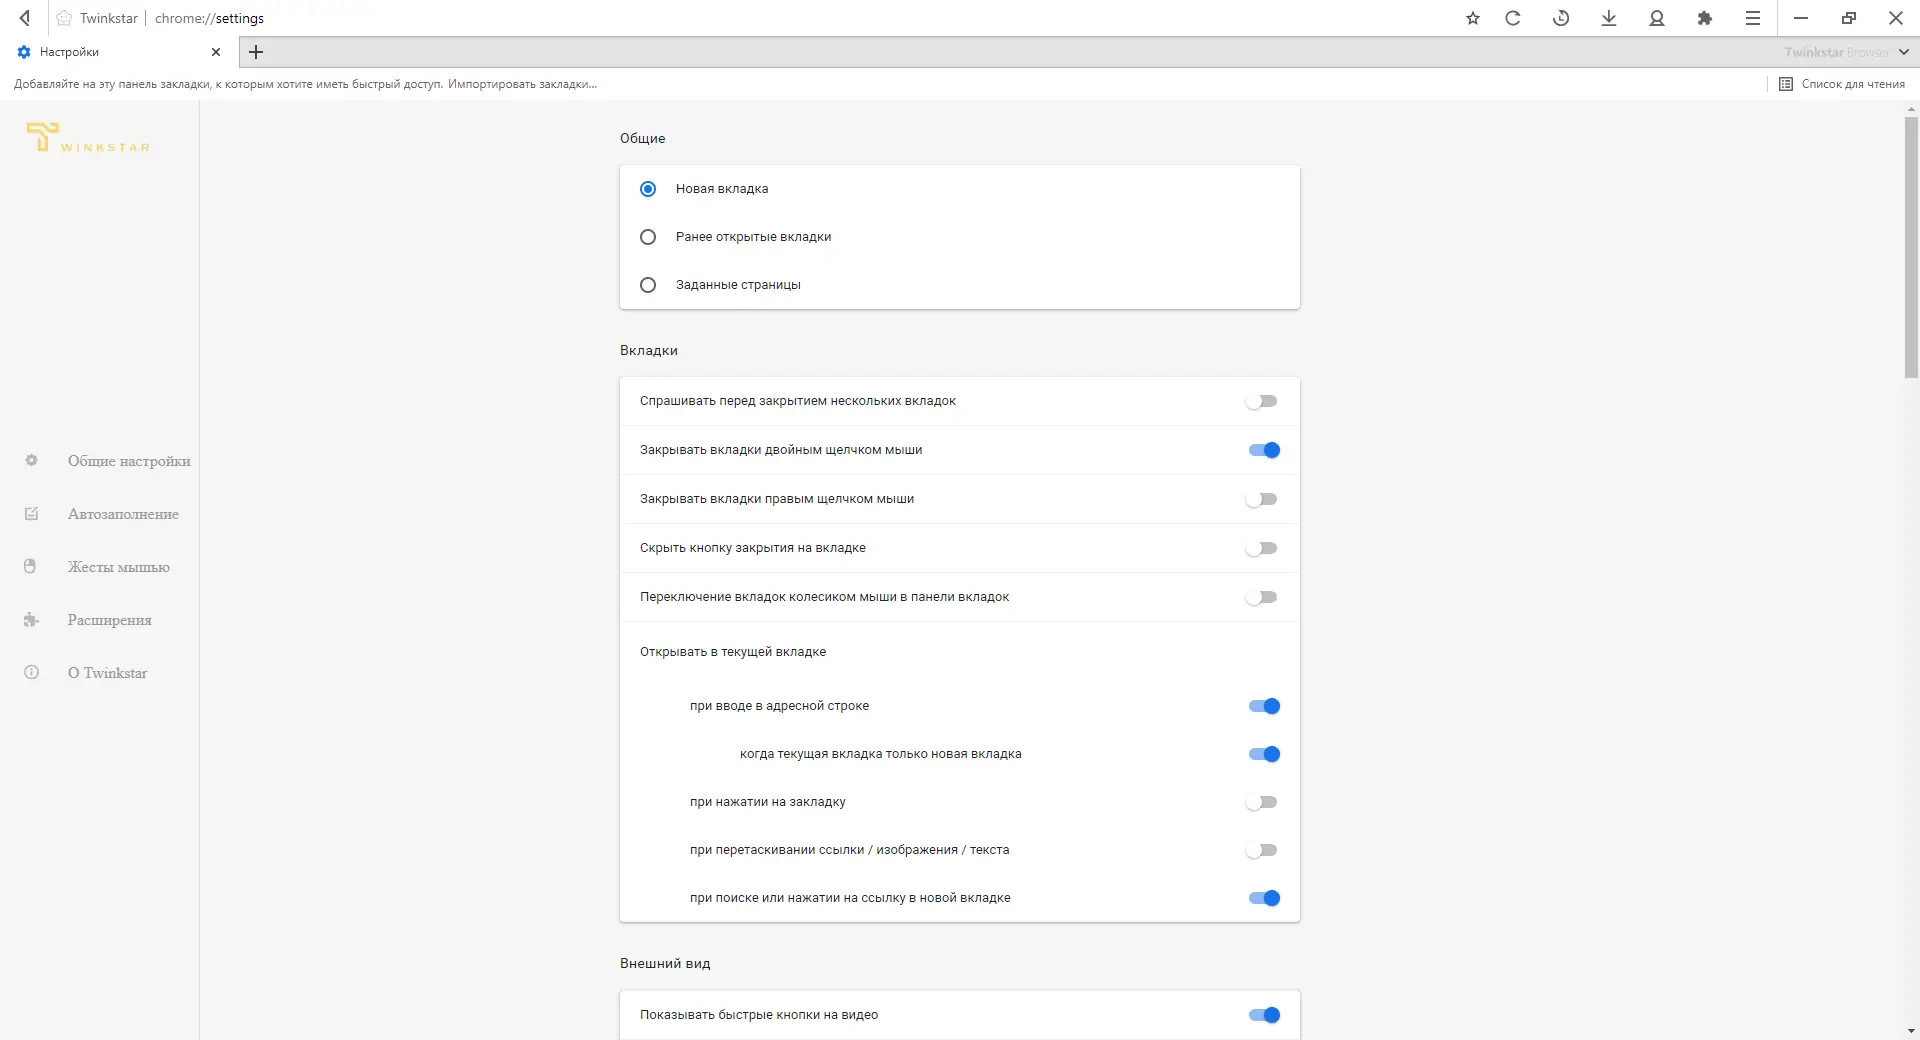Open the Автозаполнение settings section
This screenshot has width=1920, height=1040.
[x=122, y=514]
